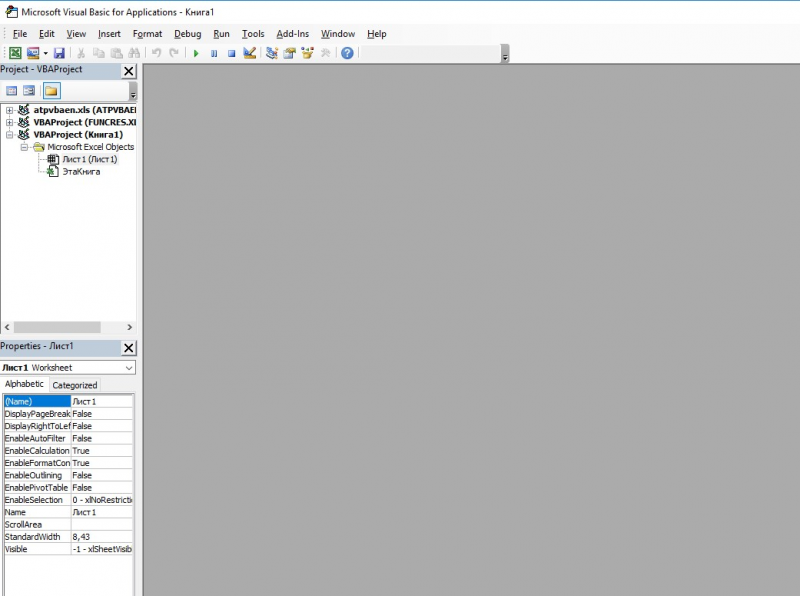Click the EnableAutoFilter property row
This screenshot has width=800, height=596.
(68, 438)
